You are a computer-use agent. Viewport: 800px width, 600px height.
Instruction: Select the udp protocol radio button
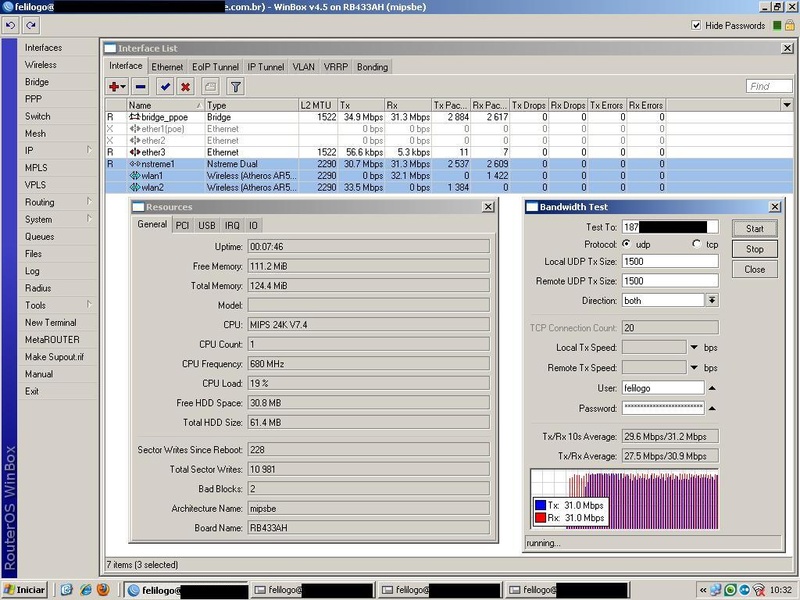point(627,244)
